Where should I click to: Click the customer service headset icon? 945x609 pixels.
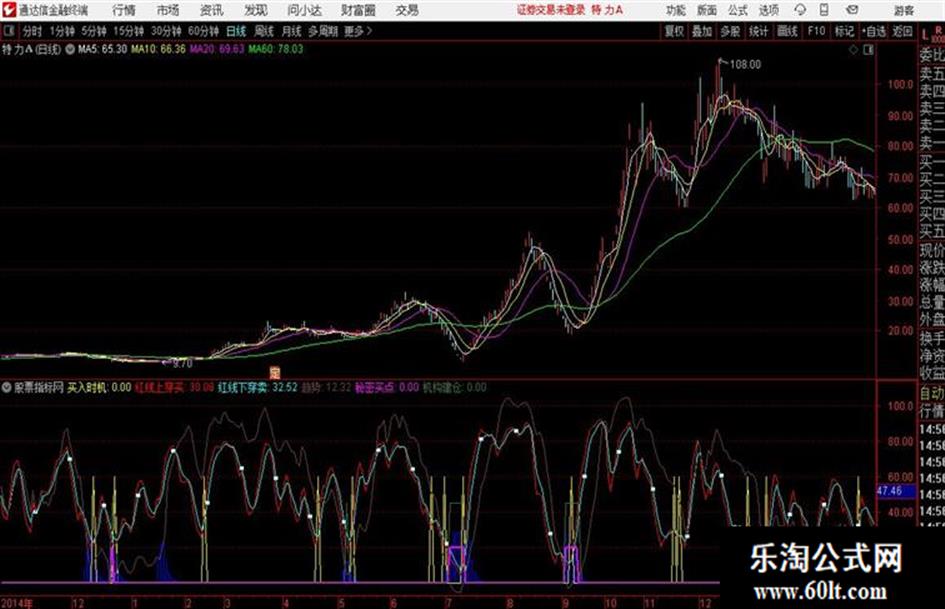click(800, 10)
